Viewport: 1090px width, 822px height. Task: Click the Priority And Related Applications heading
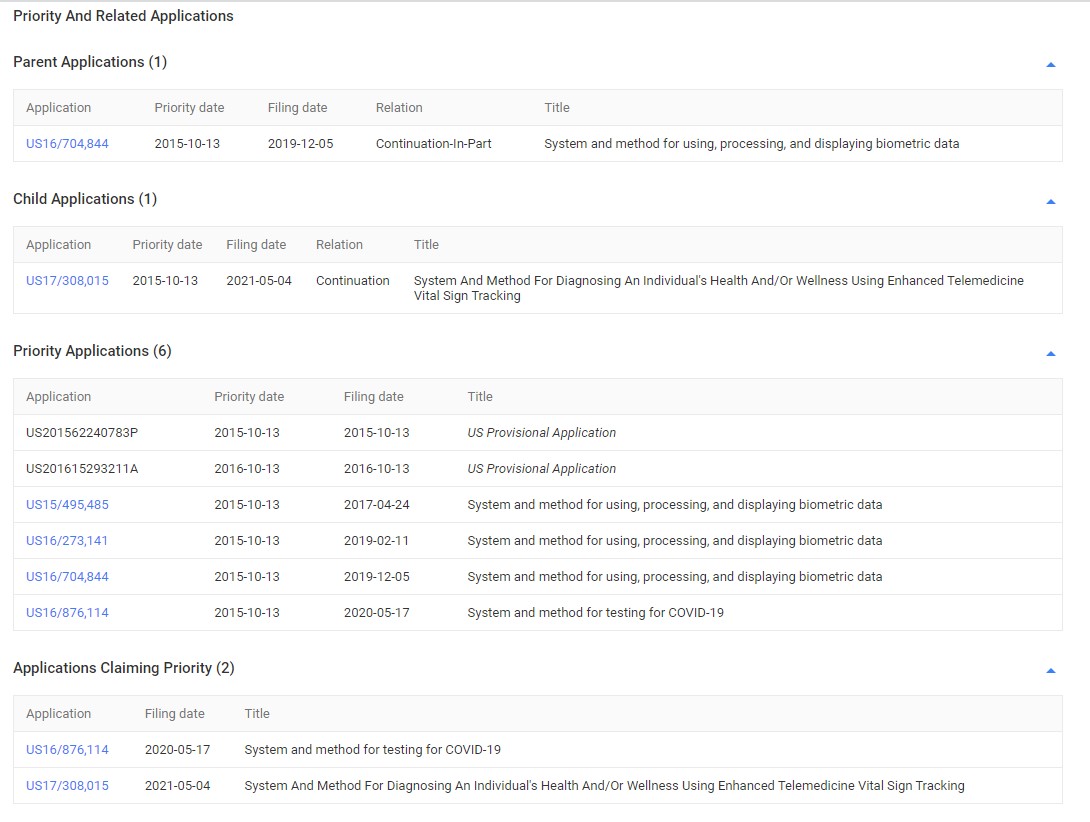tap(123, 16)
